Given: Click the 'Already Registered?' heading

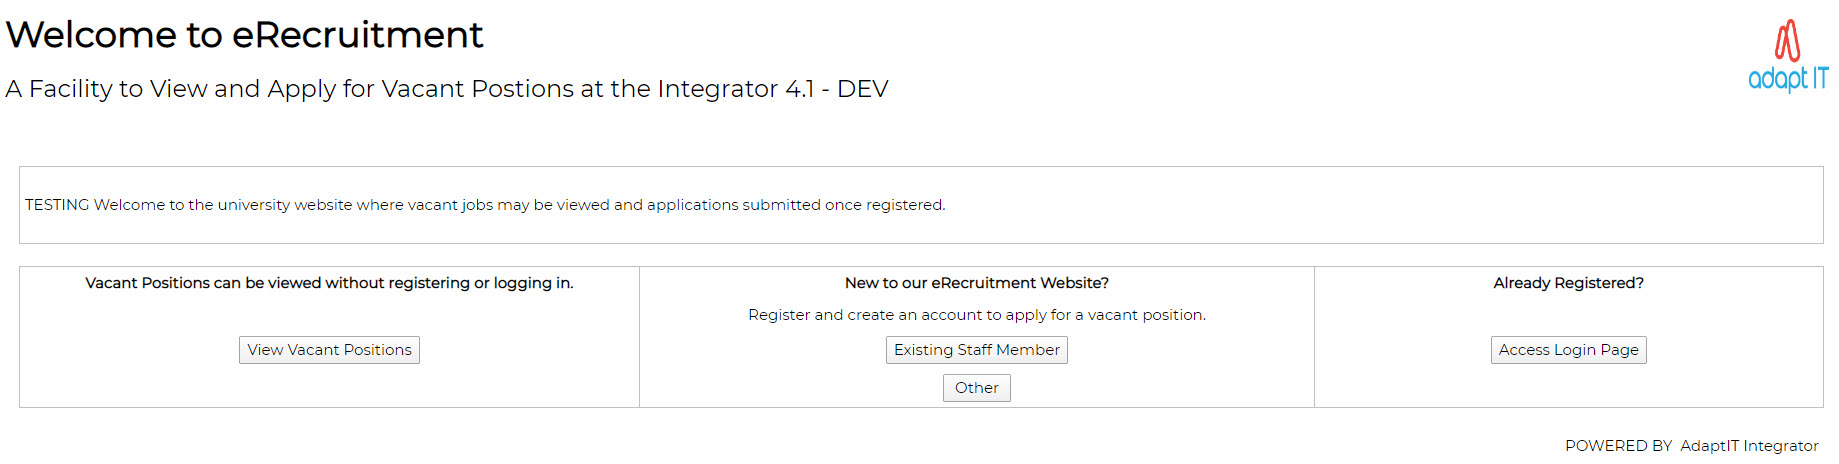Looking at the screenshot, I should click(1568, 283).
